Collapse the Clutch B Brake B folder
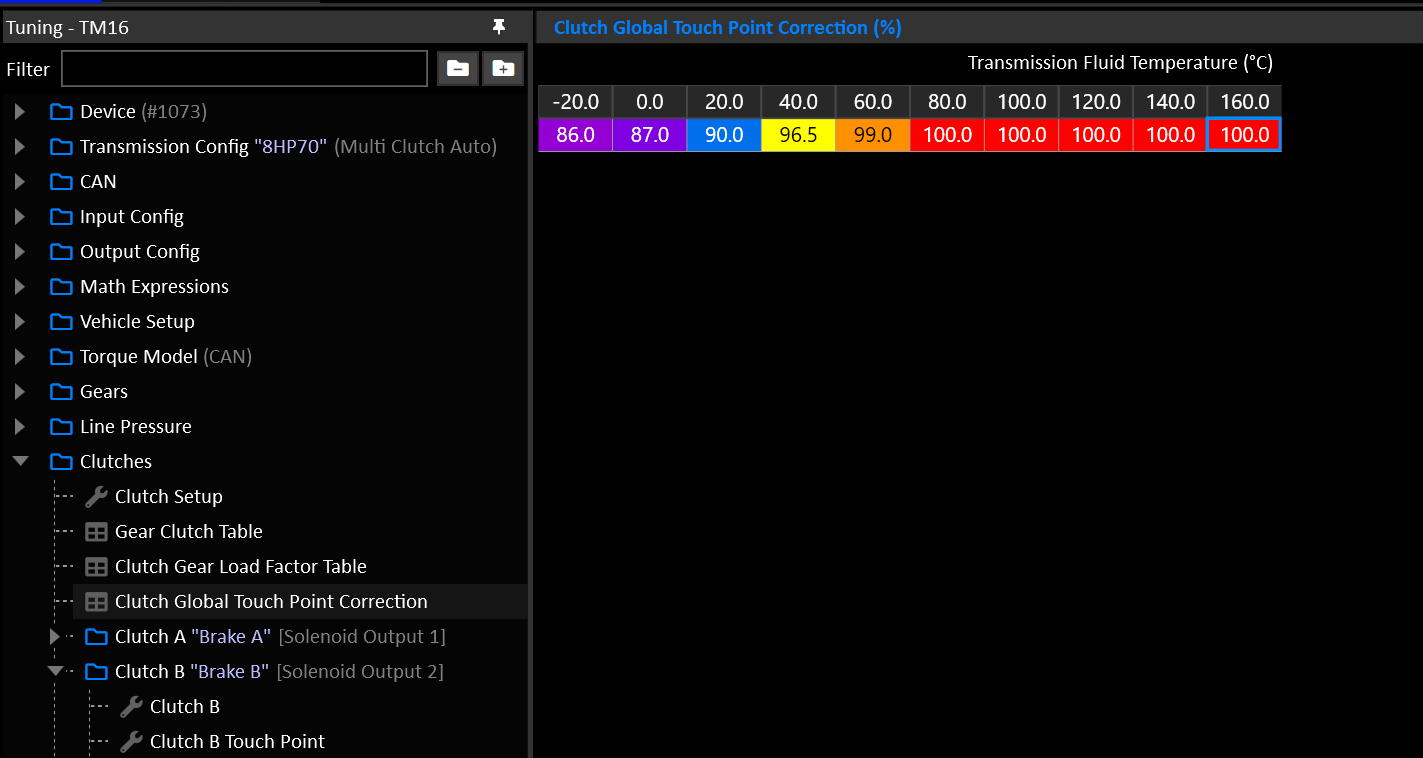Image resolution: width=1423 pixels, height=758 pixels. 55,671
